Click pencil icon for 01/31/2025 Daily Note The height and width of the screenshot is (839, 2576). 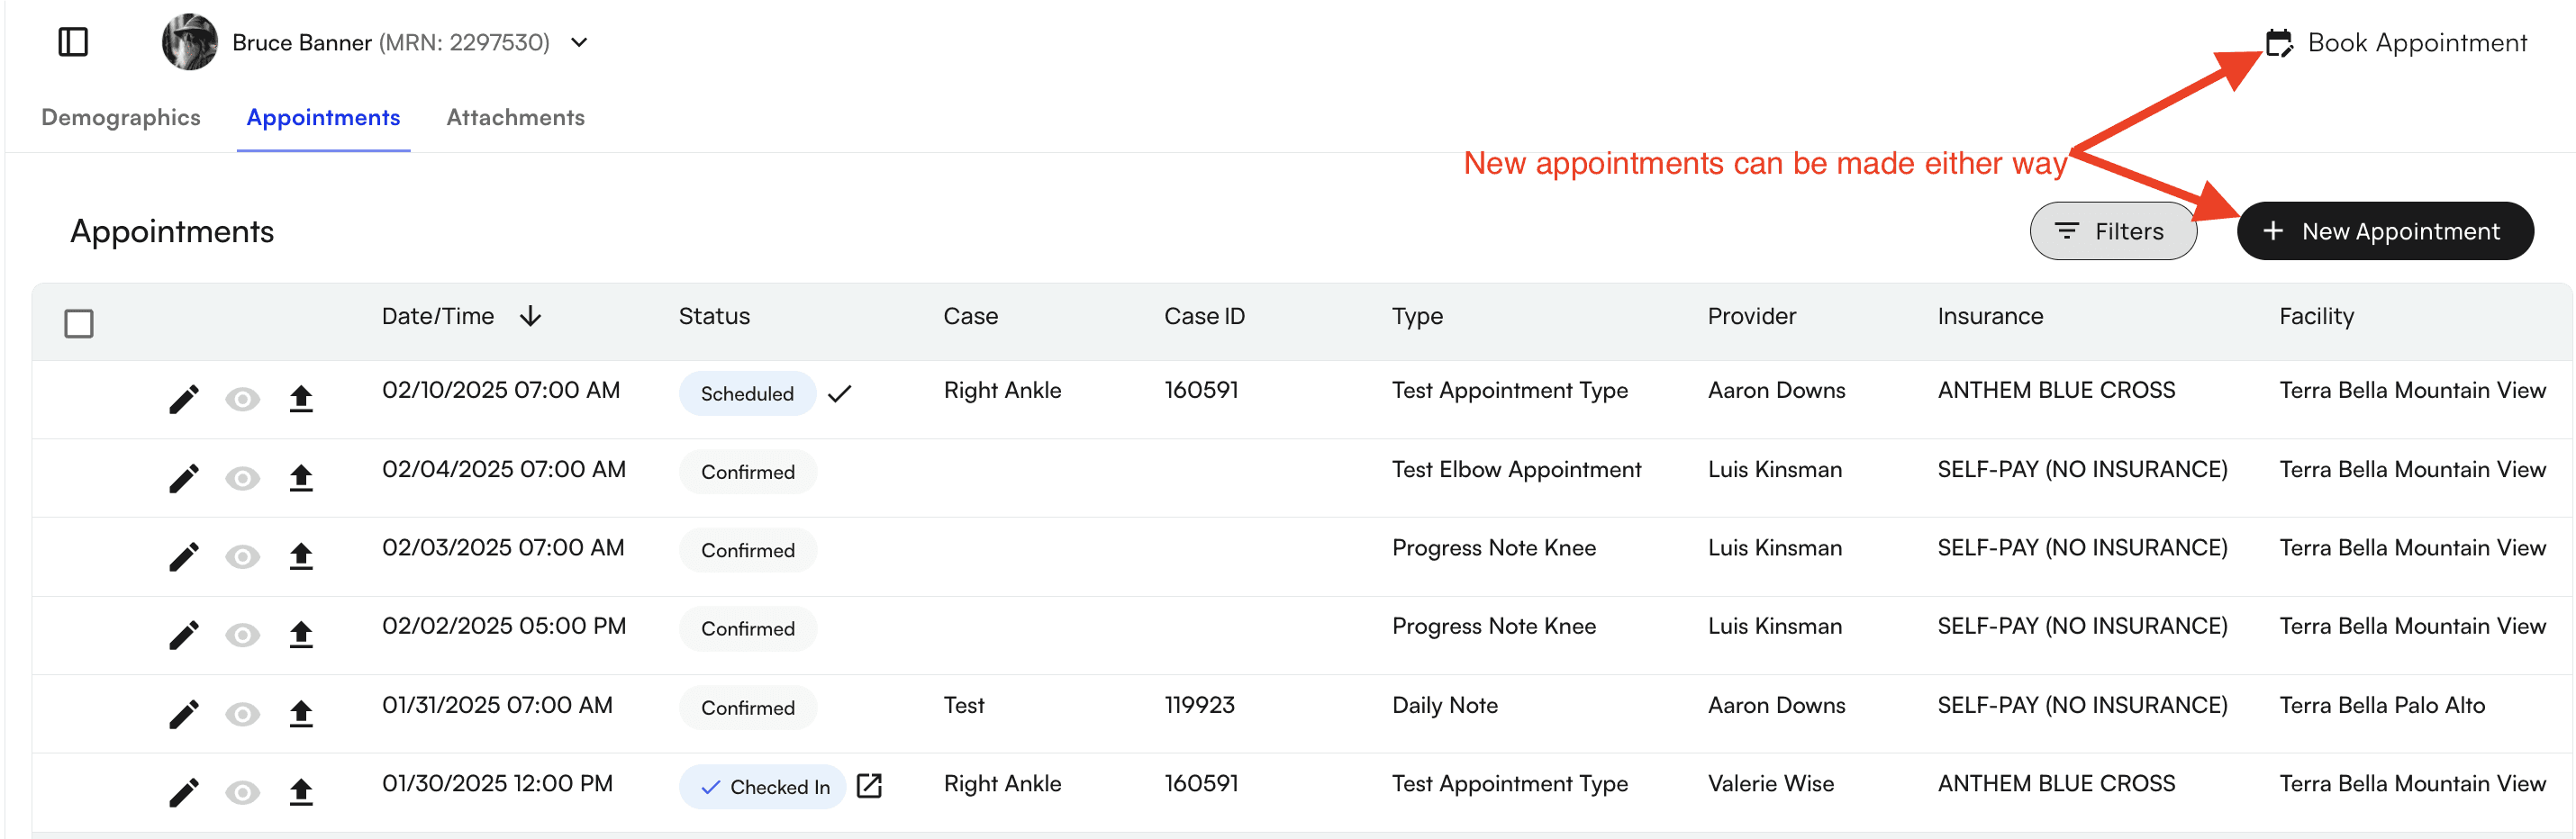click(183, 714)
